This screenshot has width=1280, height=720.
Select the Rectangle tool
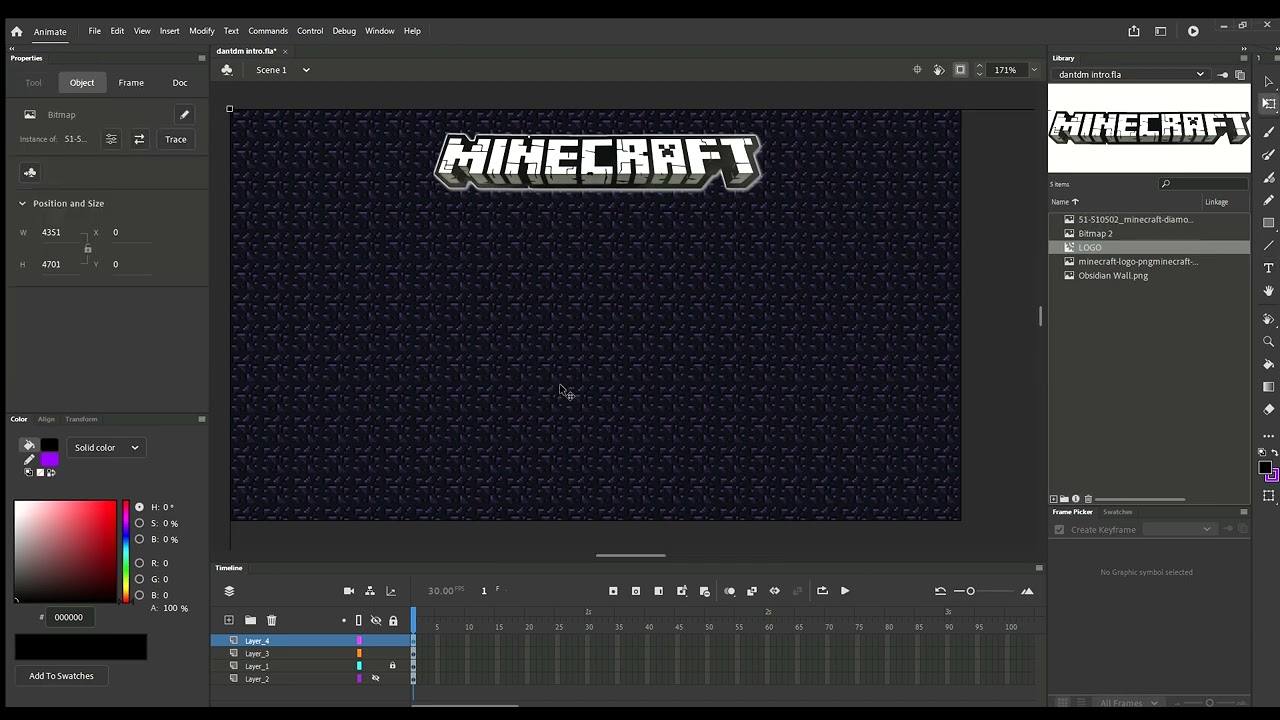pyautogui.click(x=1269, y=223)
